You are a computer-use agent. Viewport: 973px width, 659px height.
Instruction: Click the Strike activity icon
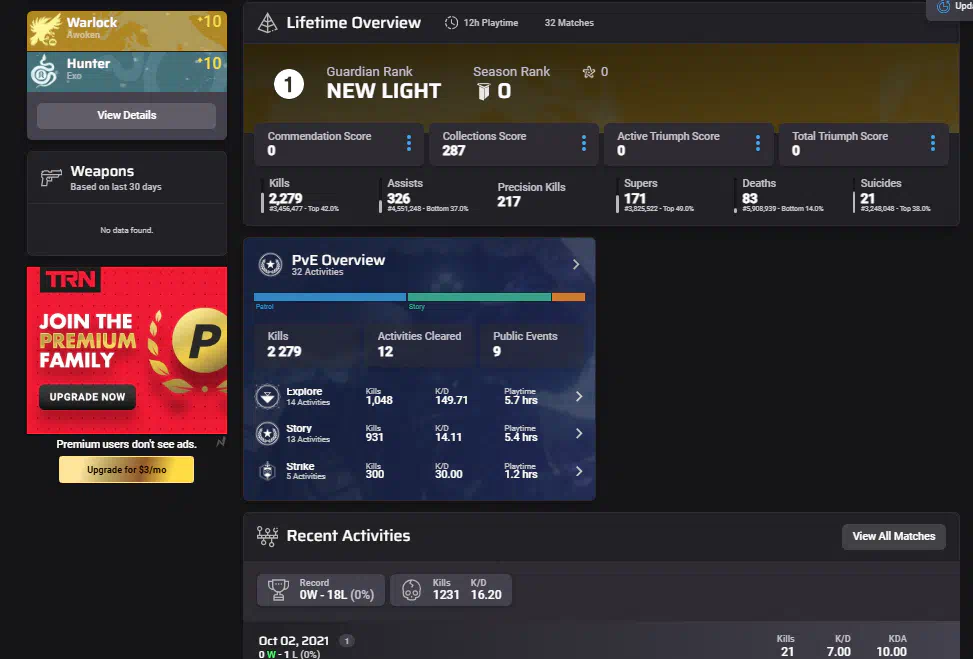[x=268, y=471]
